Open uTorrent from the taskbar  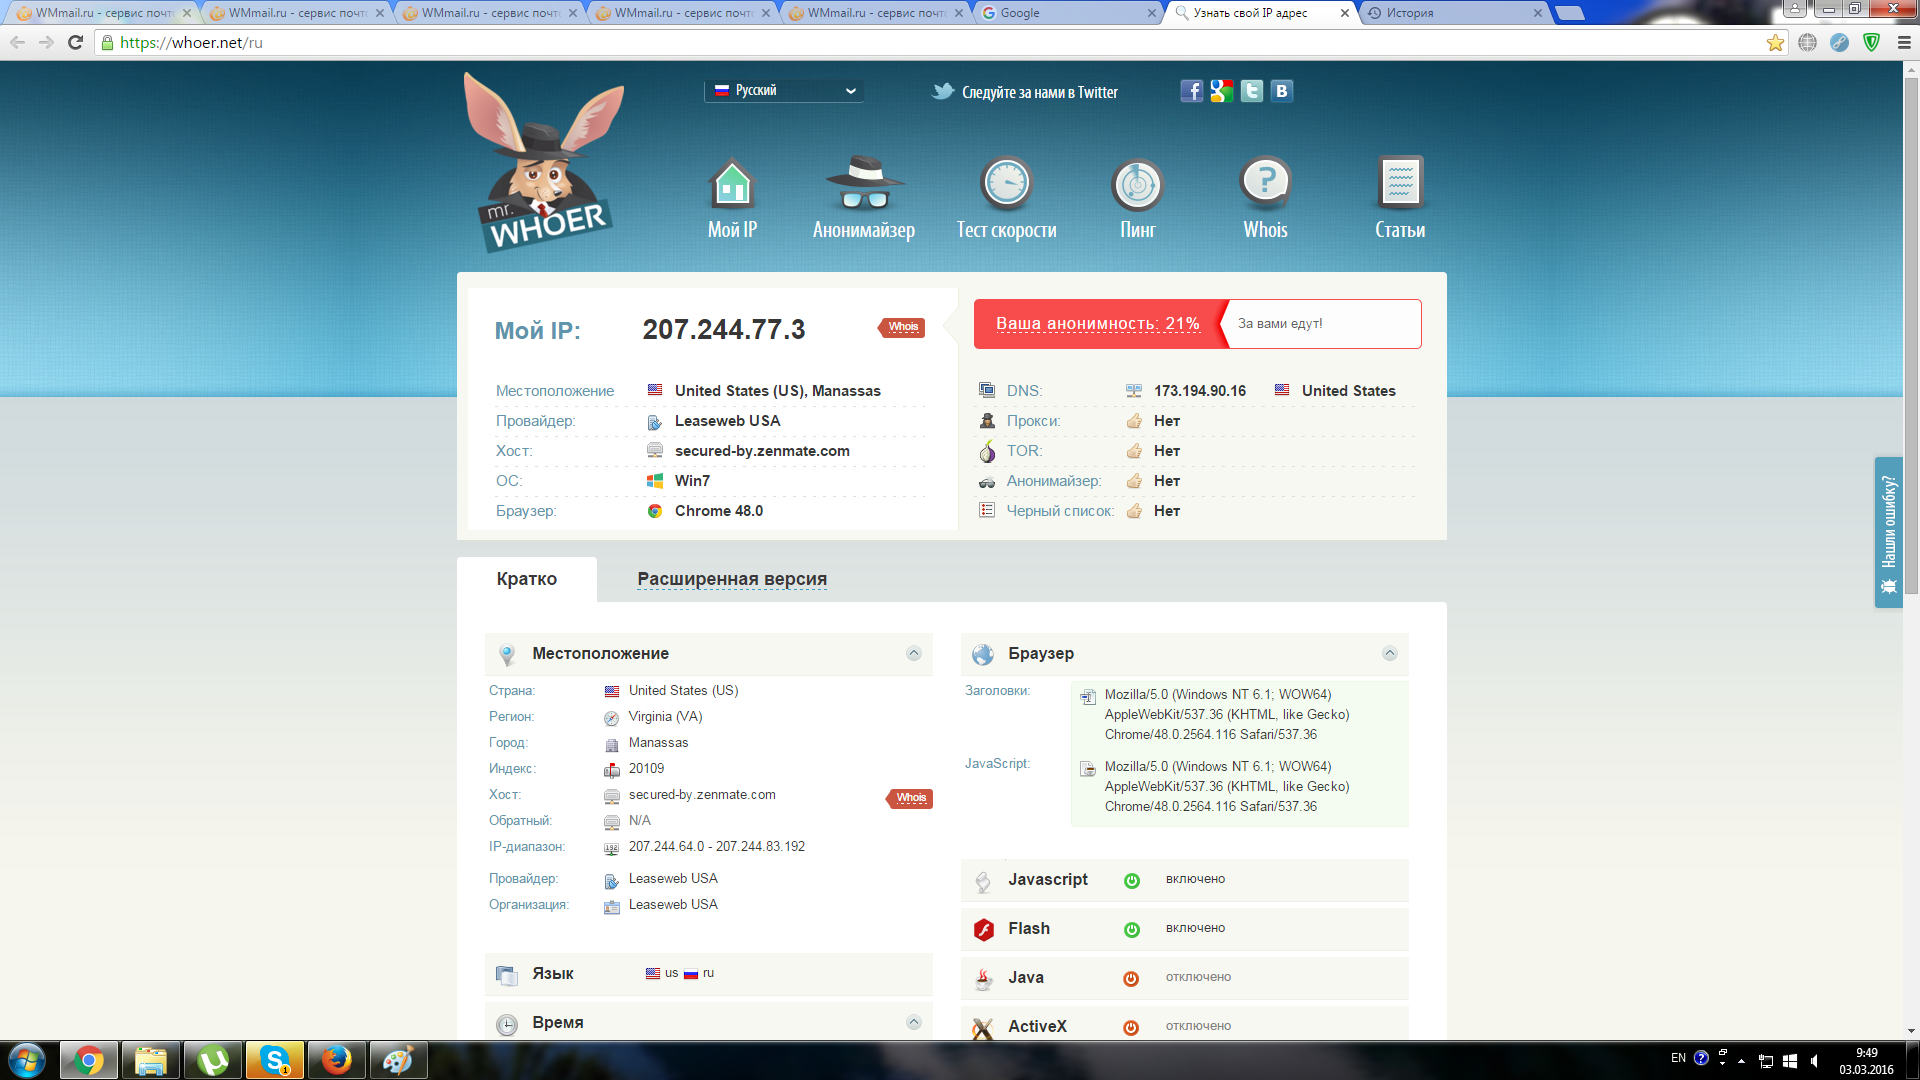(212, 1060)
